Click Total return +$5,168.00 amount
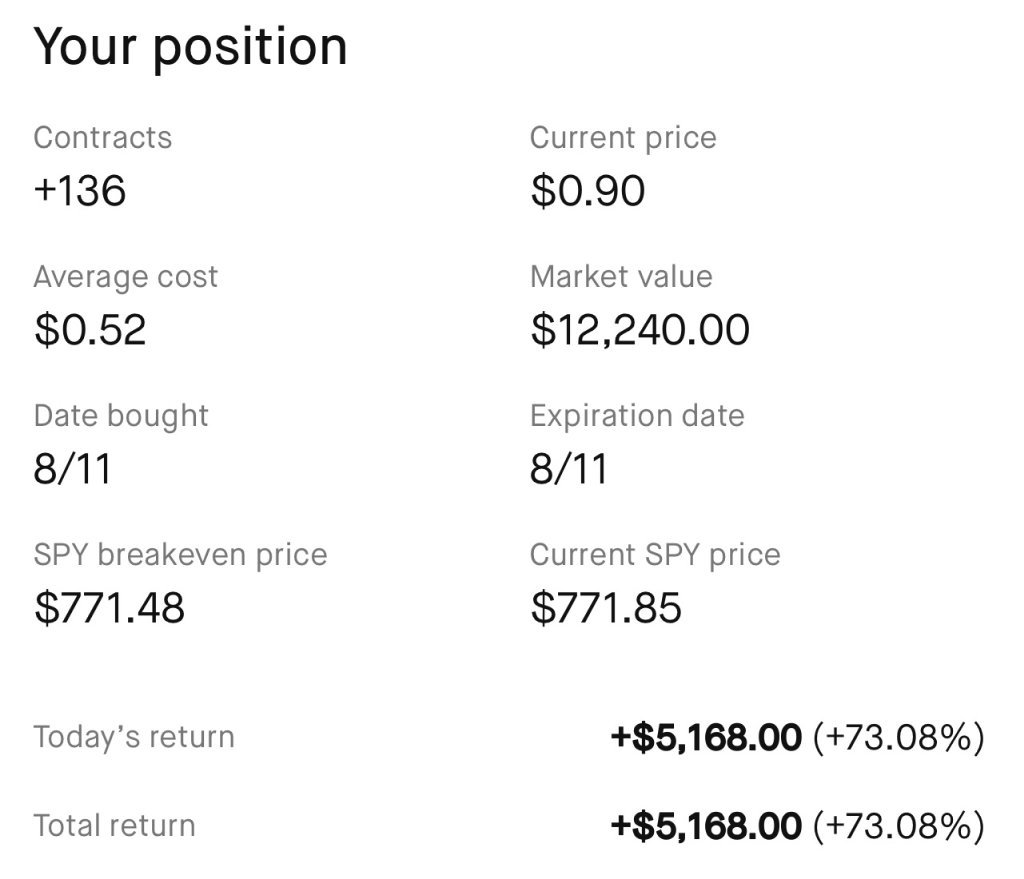 point(706,825)
